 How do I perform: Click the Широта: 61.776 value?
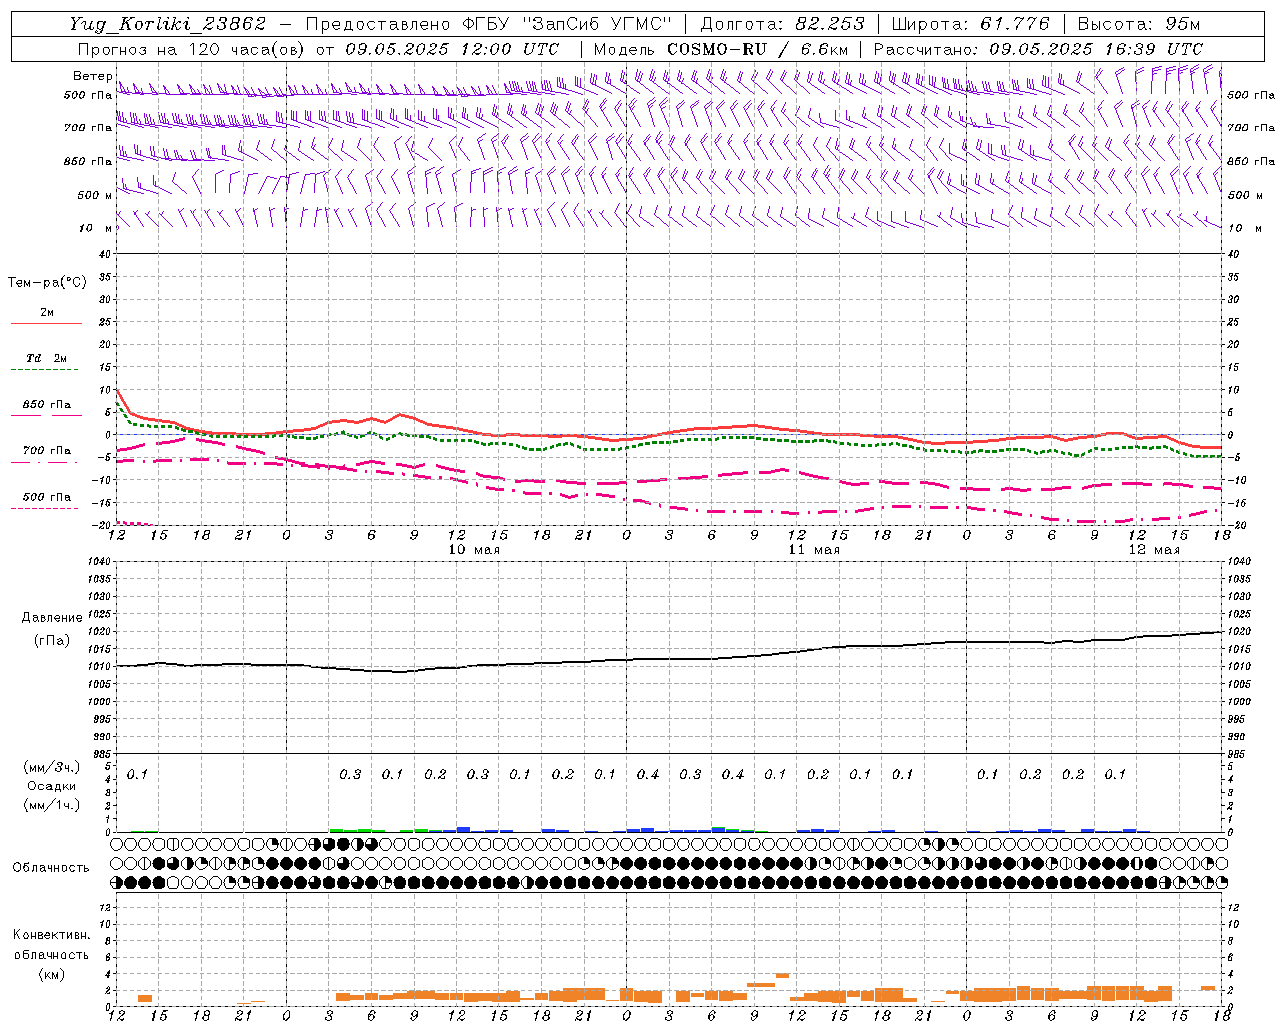pyautogui.click(x=970, y=24)
